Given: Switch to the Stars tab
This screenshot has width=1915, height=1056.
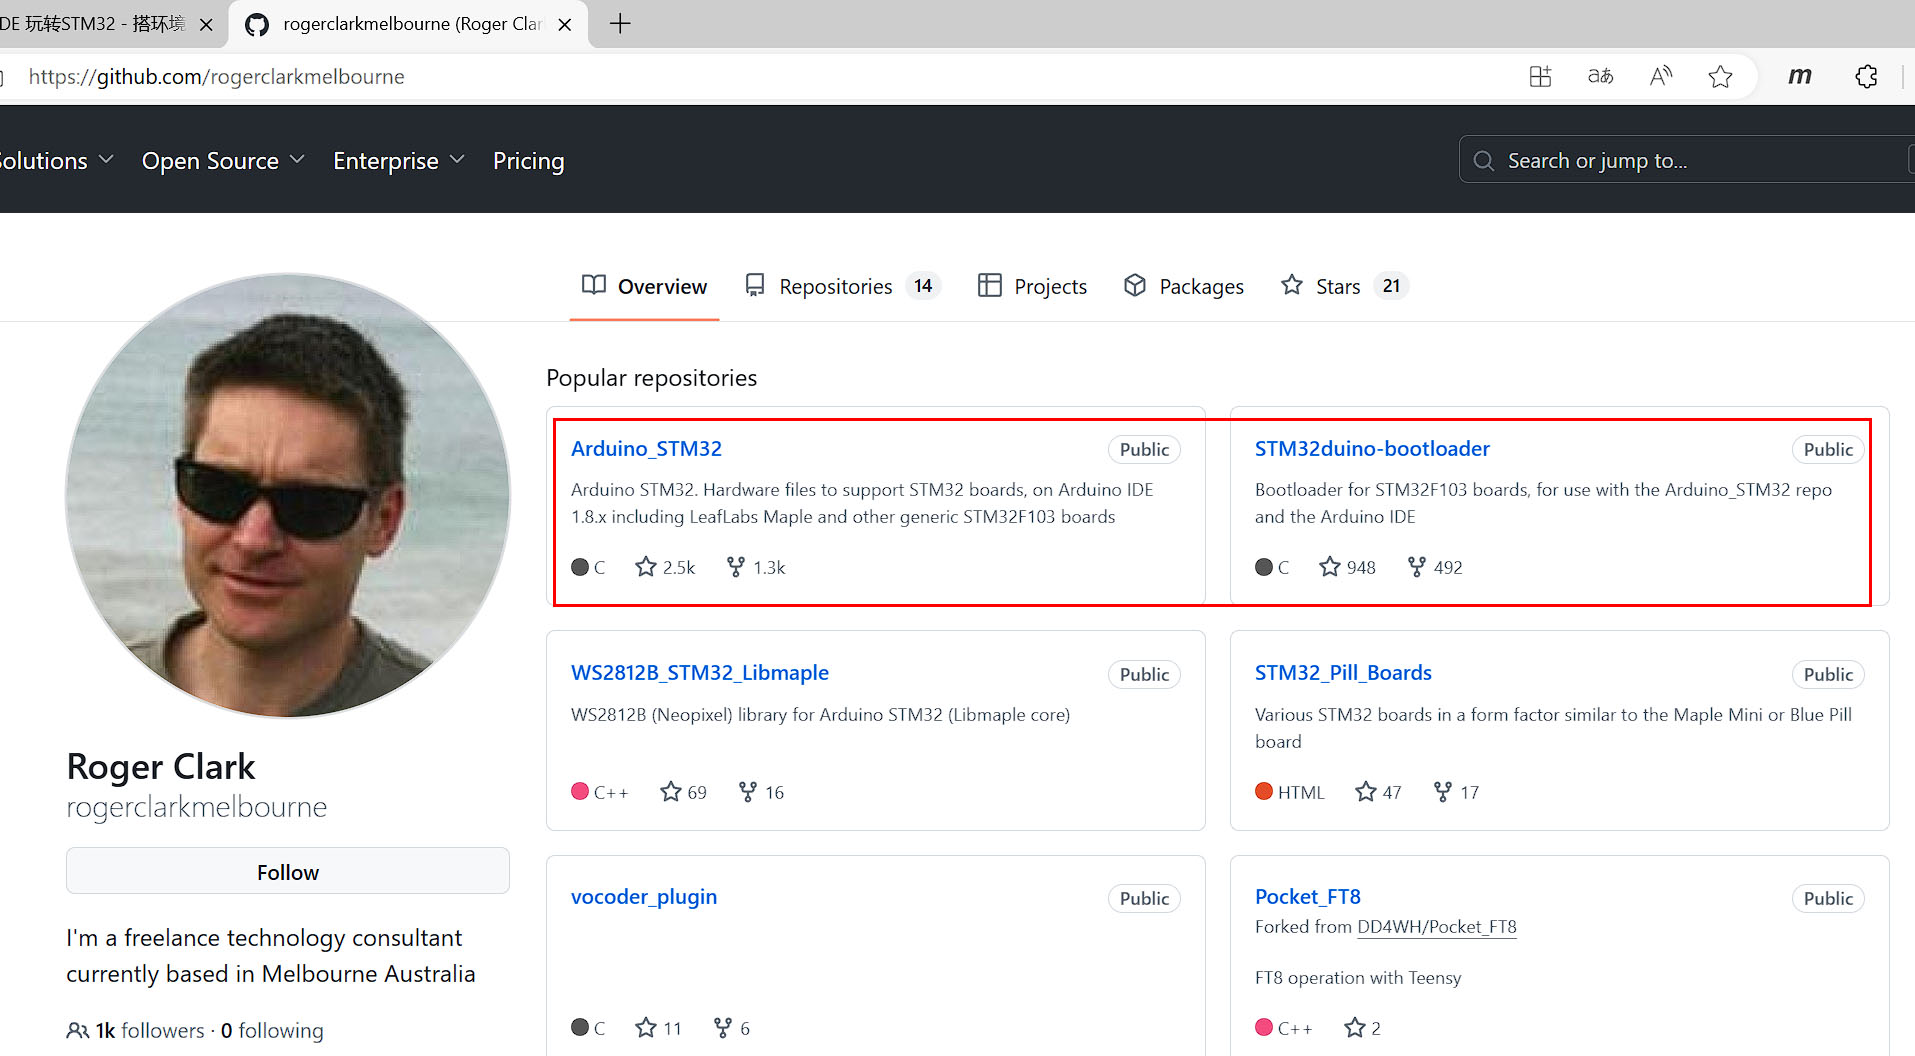Looking at the screenshot, I should click(1344, 286).
